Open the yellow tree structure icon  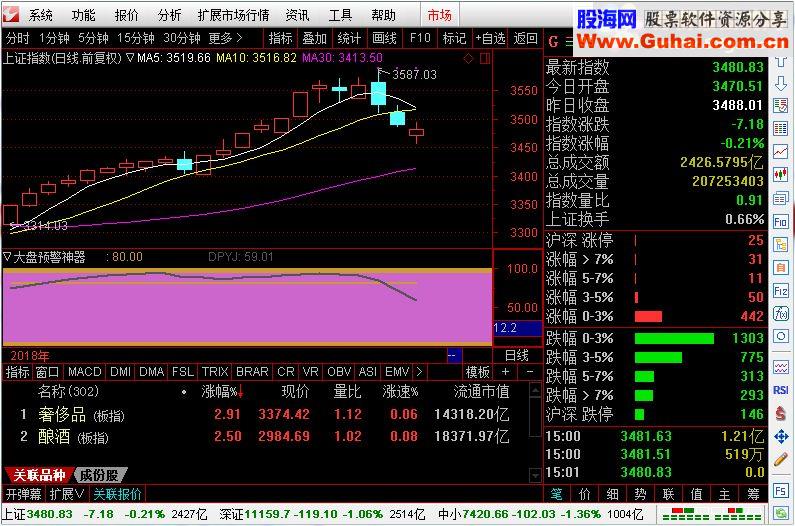coord(781,244)
